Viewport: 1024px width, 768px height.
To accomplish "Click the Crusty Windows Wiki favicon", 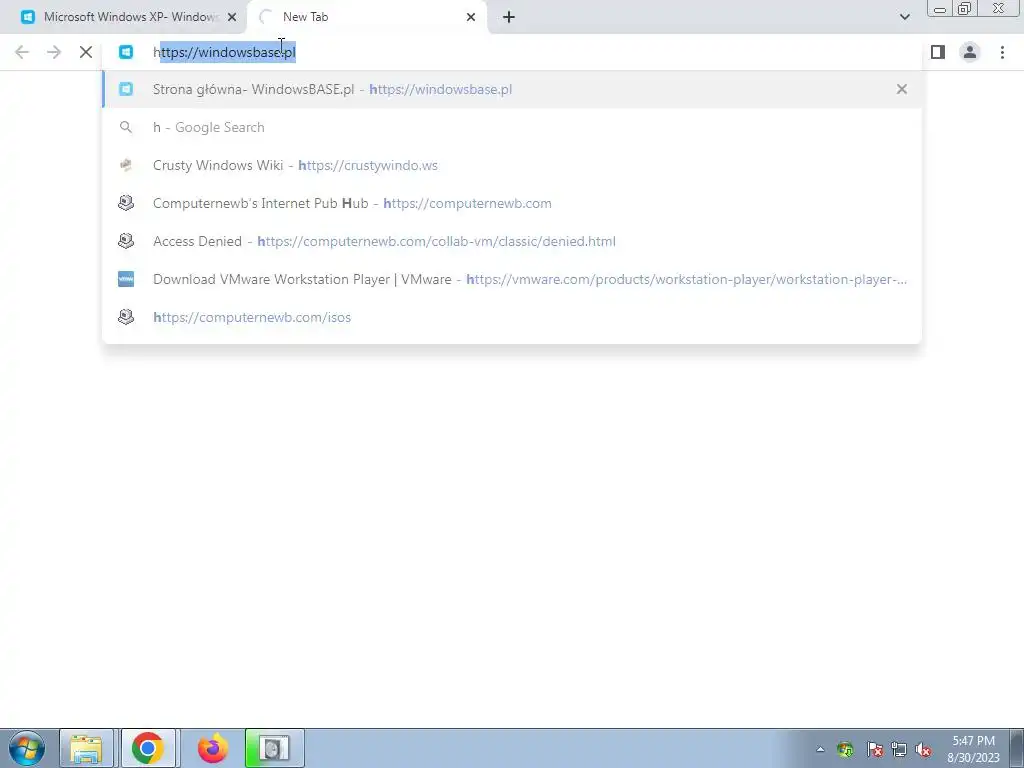I will [126, 165].
